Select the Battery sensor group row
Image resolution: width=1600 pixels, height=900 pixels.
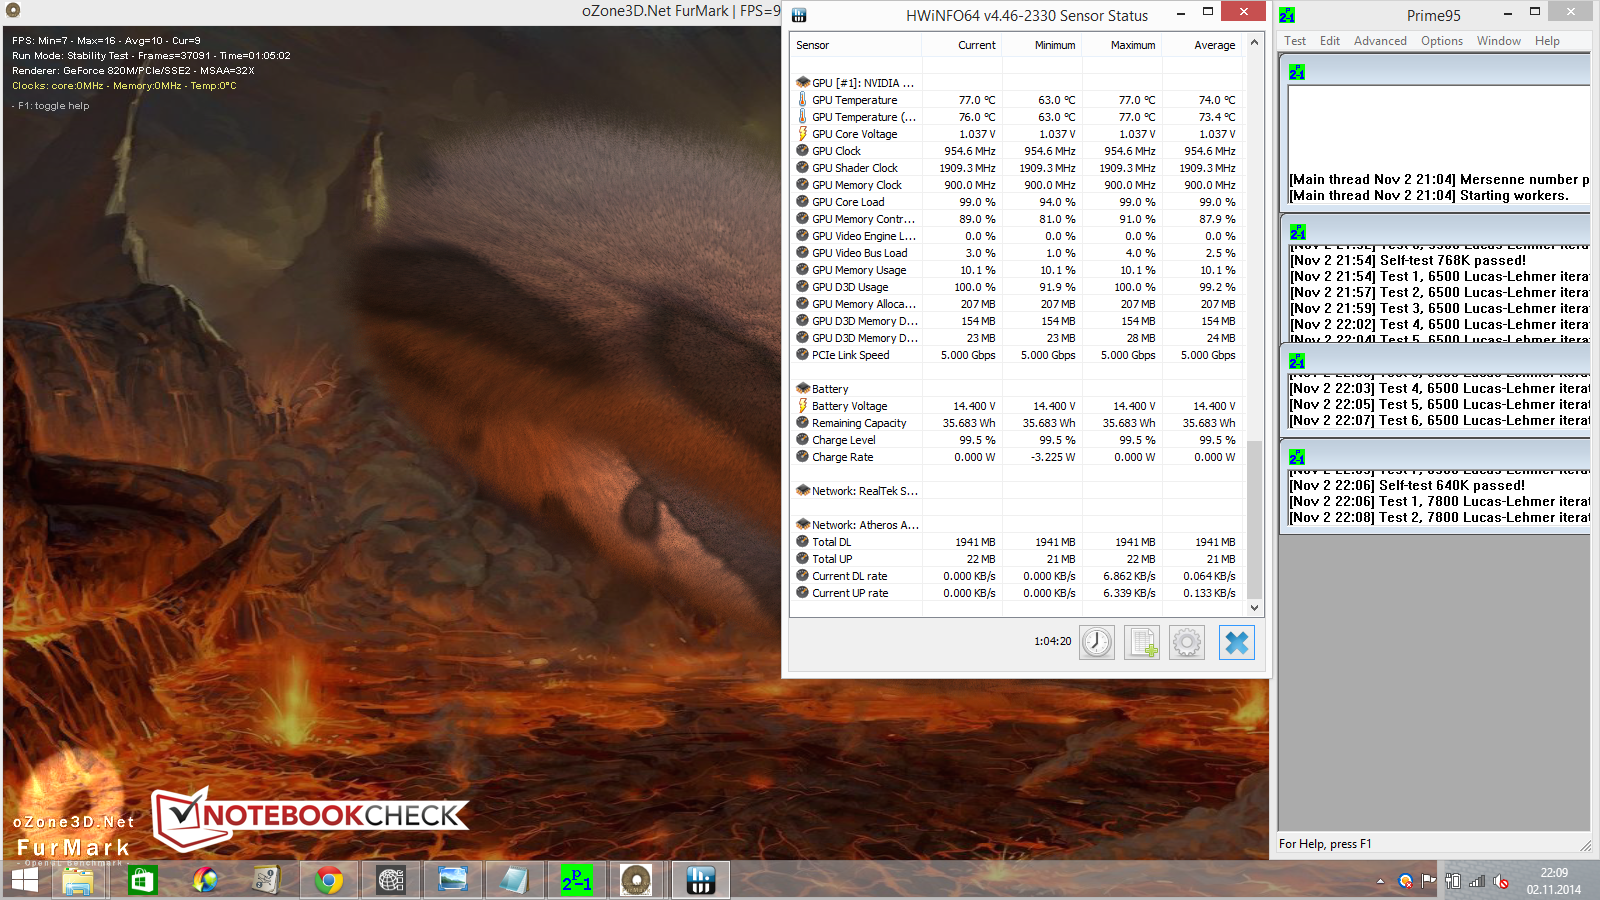[x=1018, y=389]
